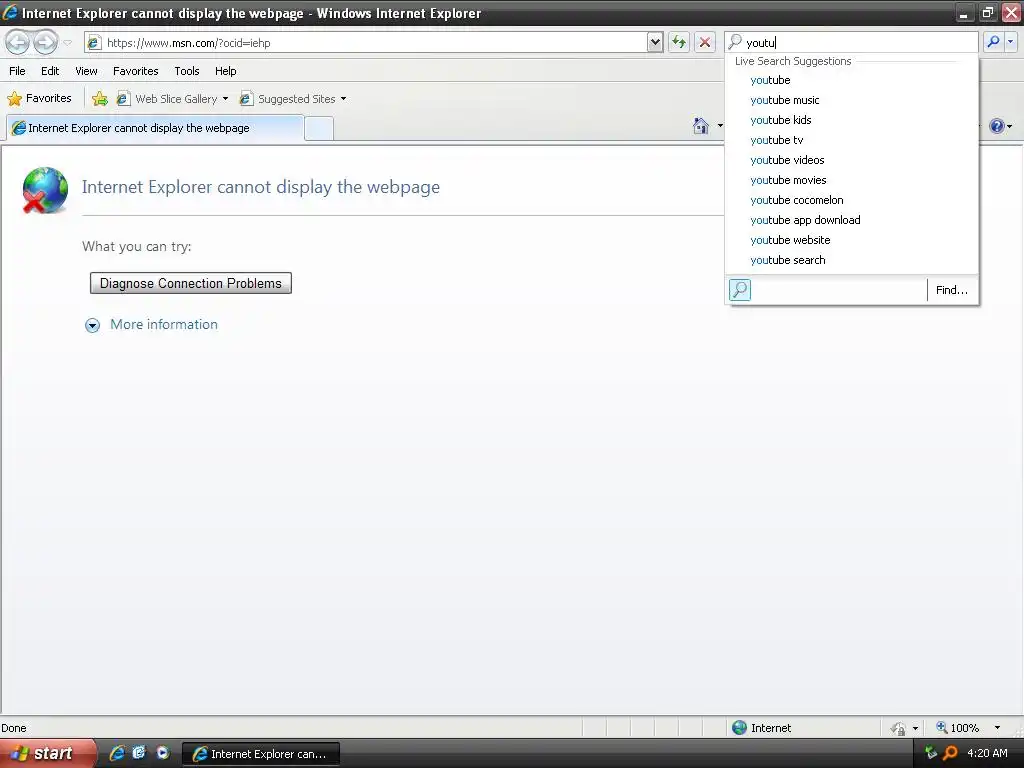The image size is (1024, 768).
Task: Click the Internet security zone indicator
Action: pos(761,728)
